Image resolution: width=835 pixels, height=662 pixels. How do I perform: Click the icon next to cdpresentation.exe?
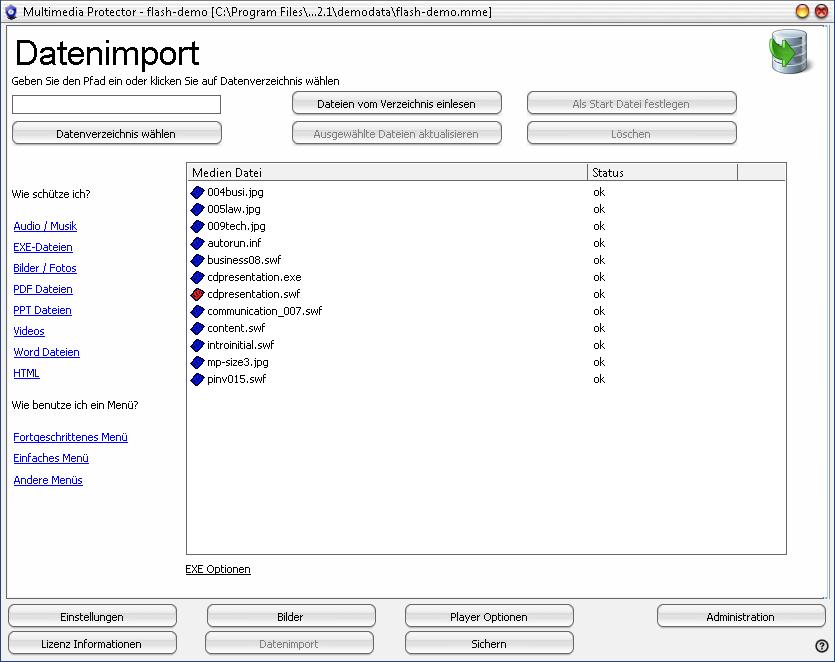point(197,277)
